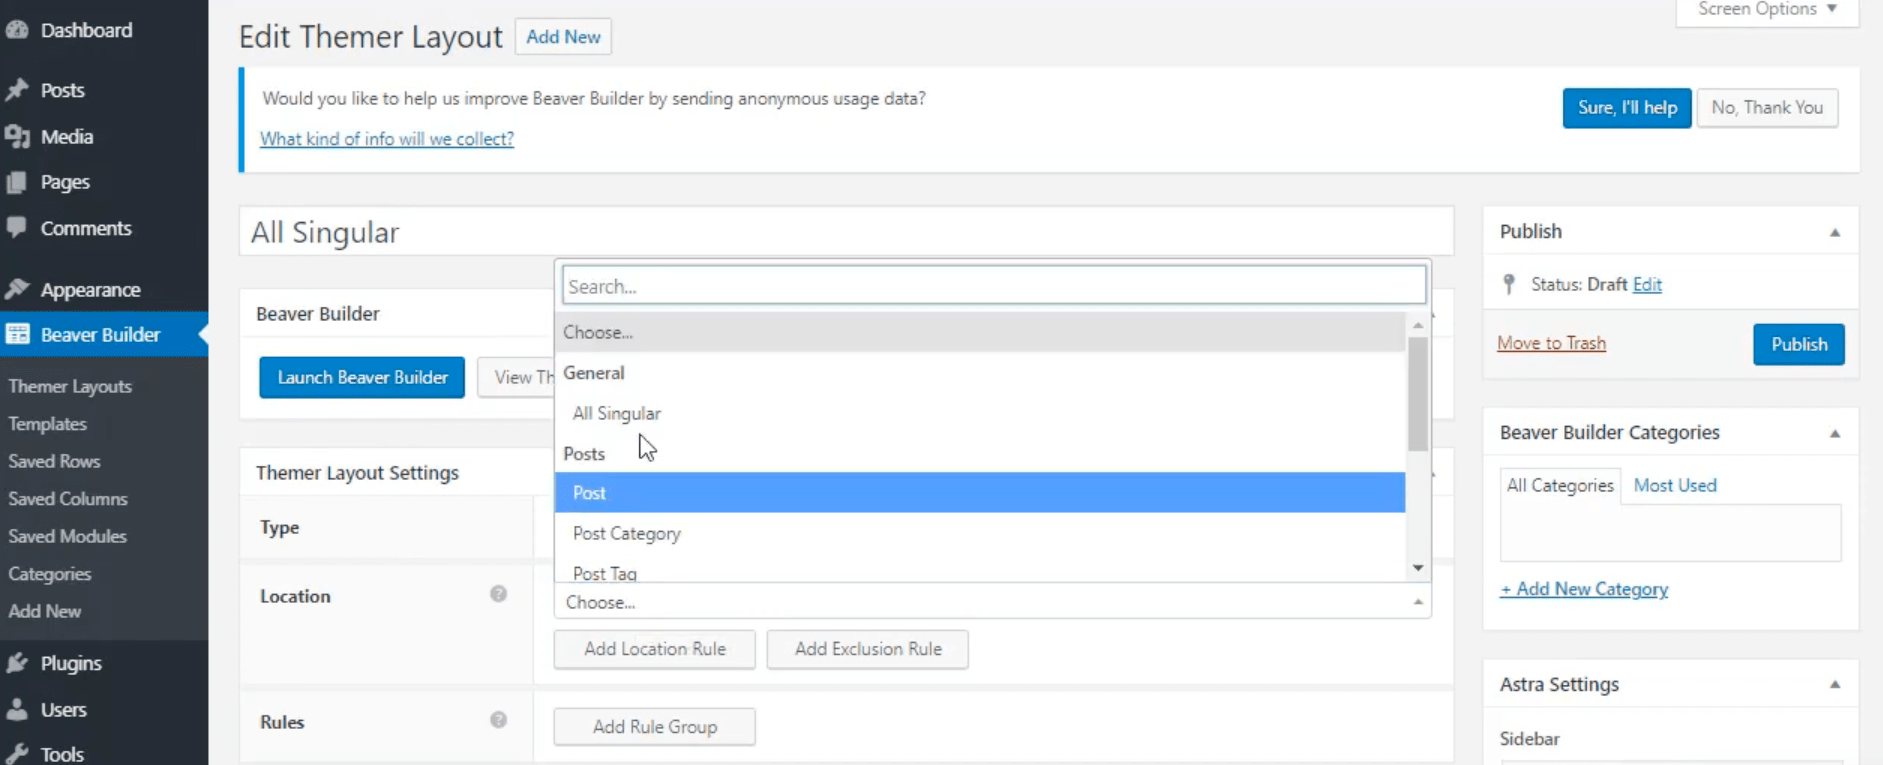1883x765 pixels.
Task: Click the Posts pushpin icon
Action: pos(17,90)
